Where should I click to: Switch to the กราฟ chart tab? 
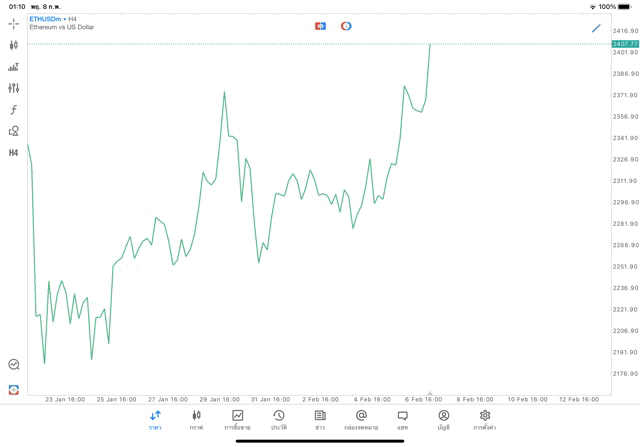(196, 420)
